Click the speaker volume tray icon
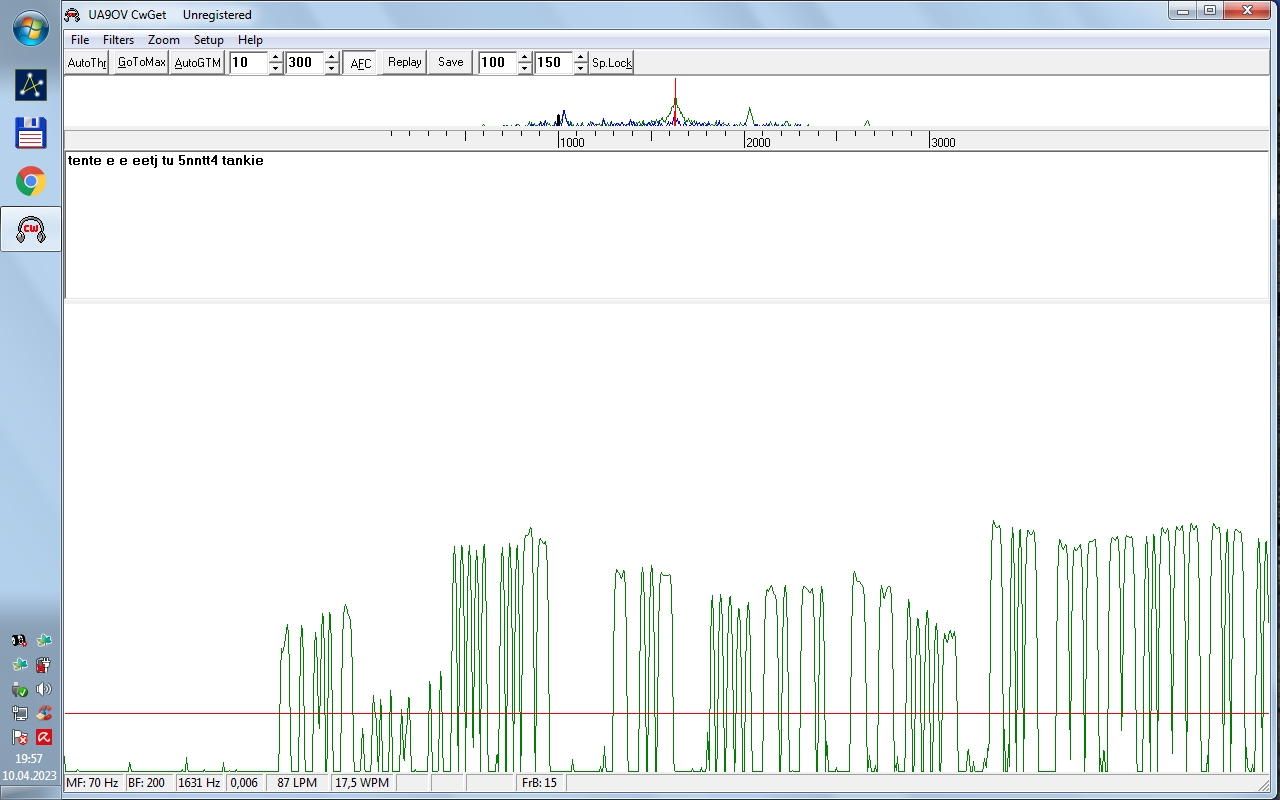The width and height of the screenshot is (1280, 800). click(44, 689)
